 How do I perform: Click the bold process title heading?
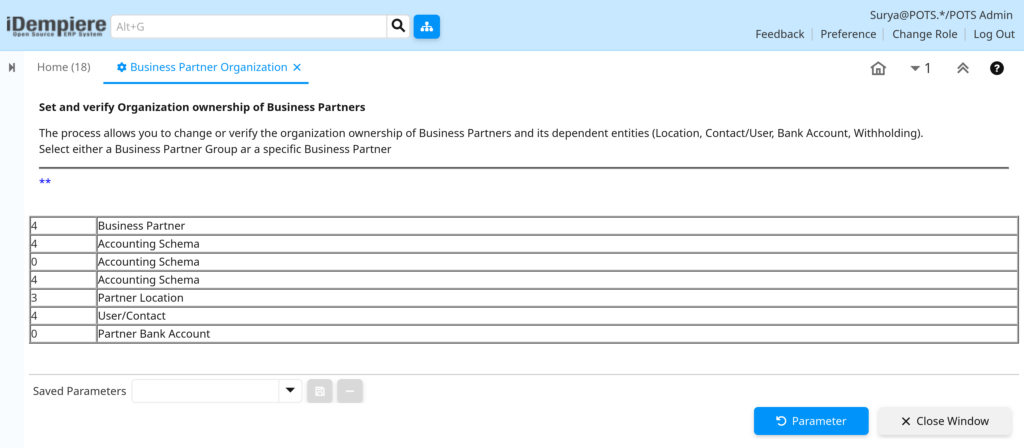[x=202, y=106]
